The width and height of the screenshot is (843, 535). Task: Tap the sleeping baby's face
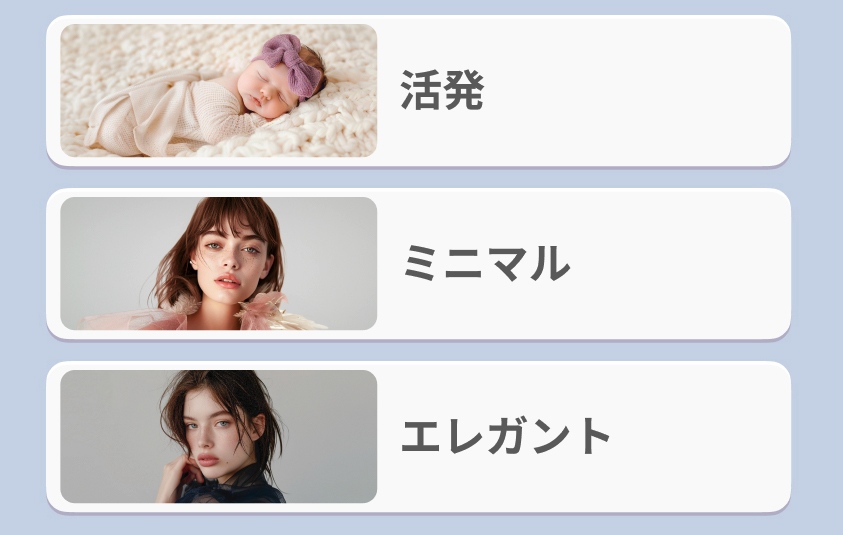click(x=266, y=90)
